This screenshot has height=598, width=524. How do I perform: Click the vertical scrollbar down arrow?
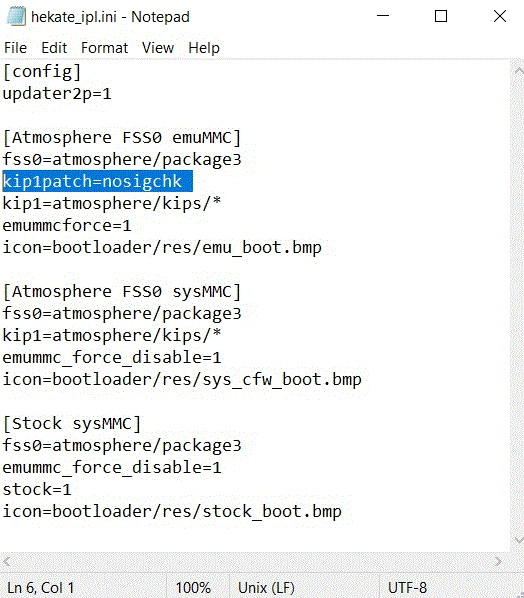point(519,540)
